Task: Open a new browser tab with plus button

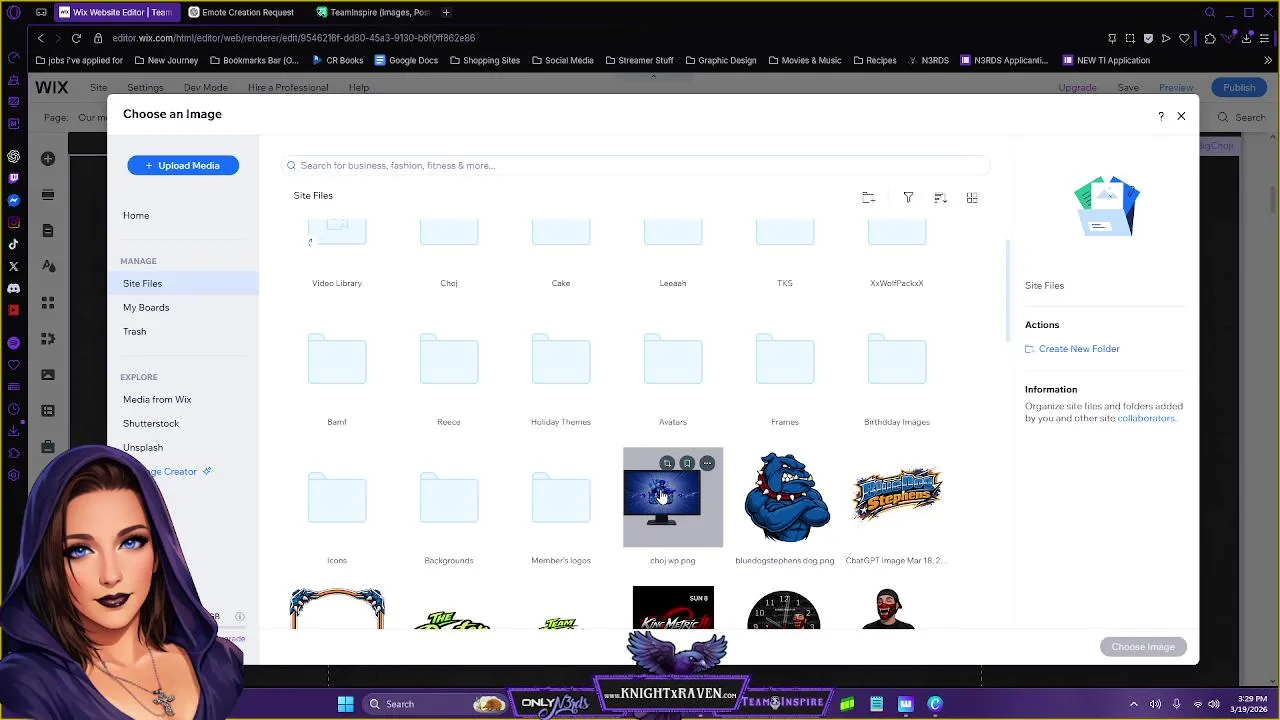Action: 446,13
